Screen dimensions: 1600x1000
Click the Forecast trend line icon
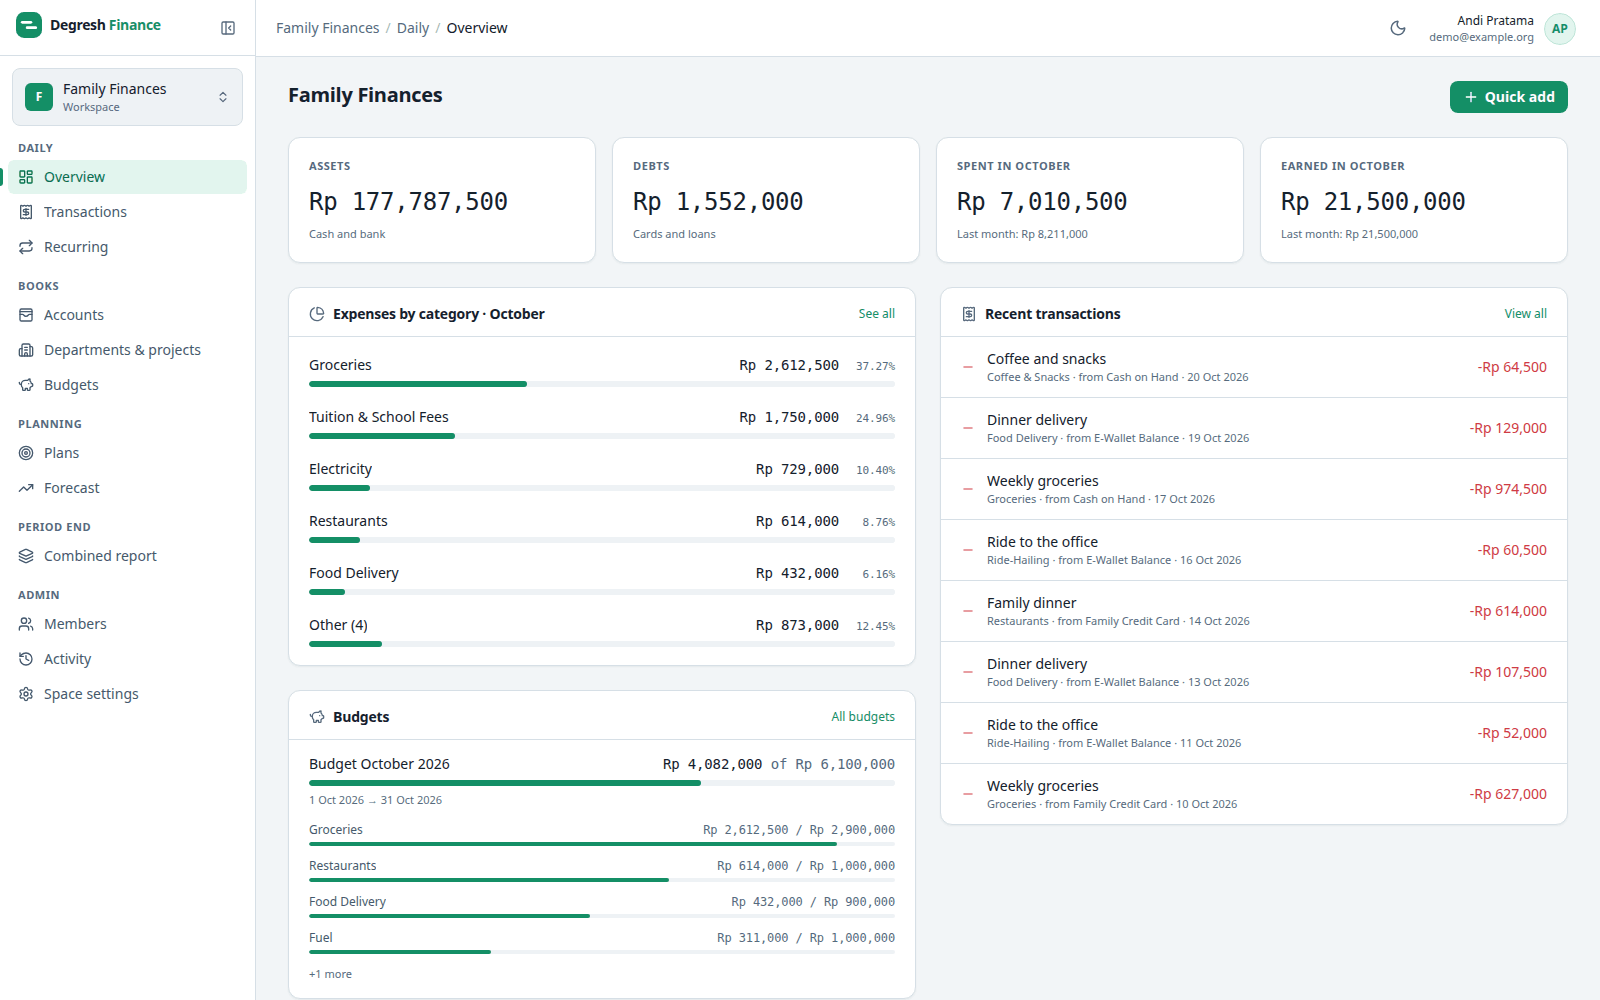point(26,488)
